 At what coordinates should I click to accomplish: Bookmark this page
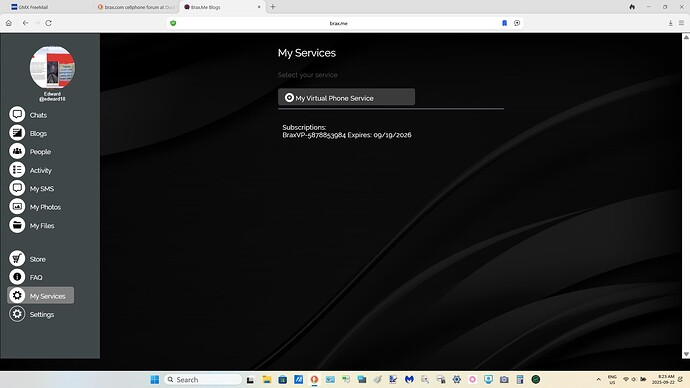pos(504,23)
